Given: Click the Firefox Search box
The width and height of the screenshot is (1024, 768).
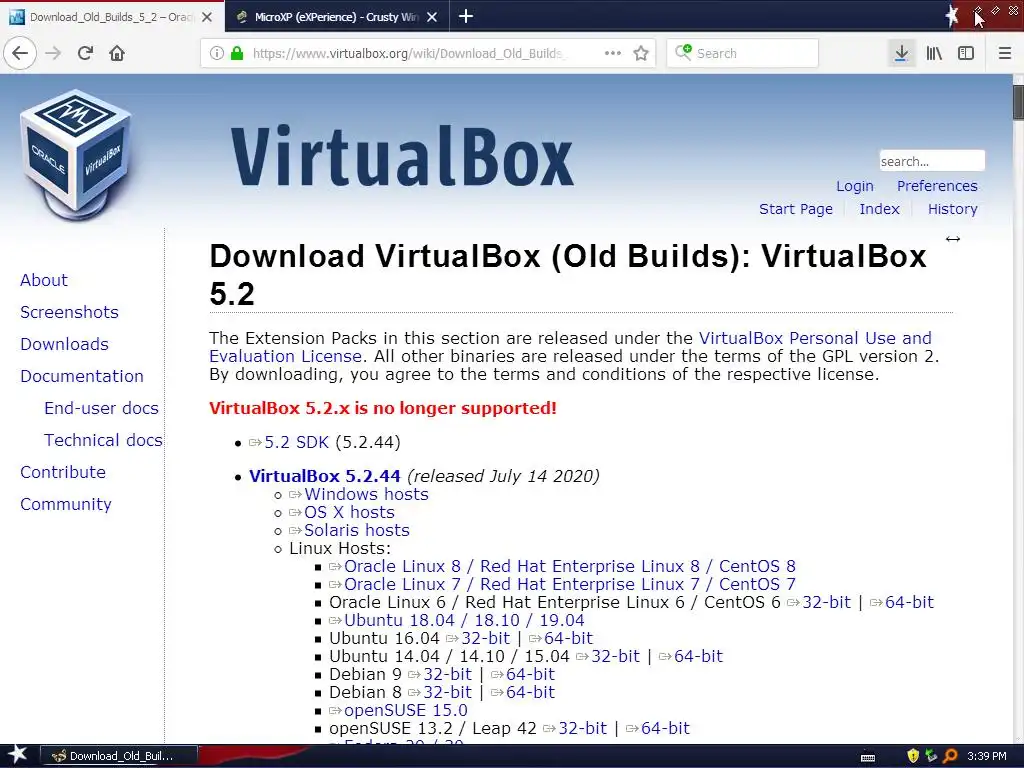Looking at the screenshot, I should 743,53.
